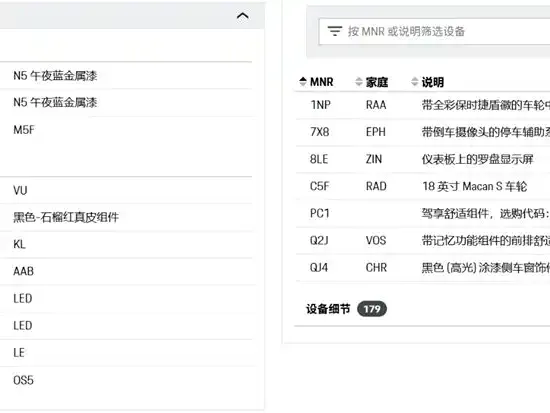This screenshot has height=413, width=550.
Task: Select the 1NP equipment row
Action: click(423, 105)
